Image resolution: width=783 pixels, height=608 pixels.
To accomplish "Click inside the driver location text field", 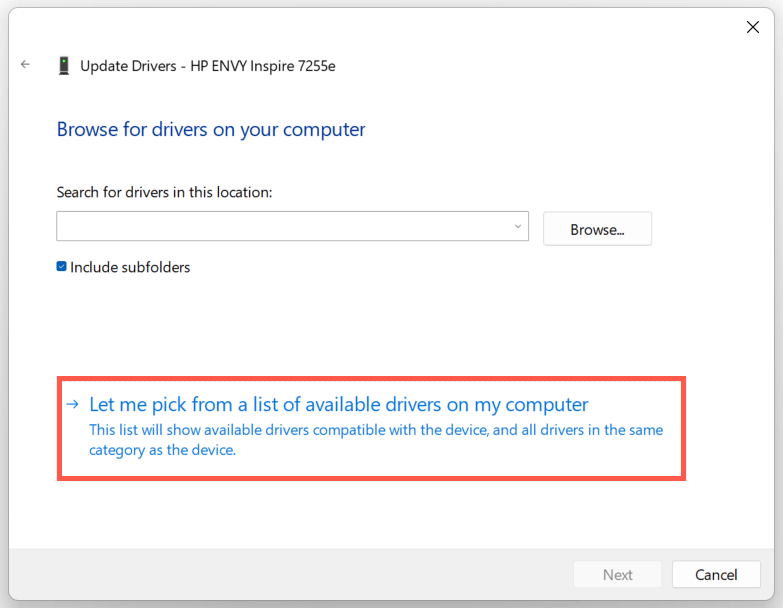I will [280, 226].
